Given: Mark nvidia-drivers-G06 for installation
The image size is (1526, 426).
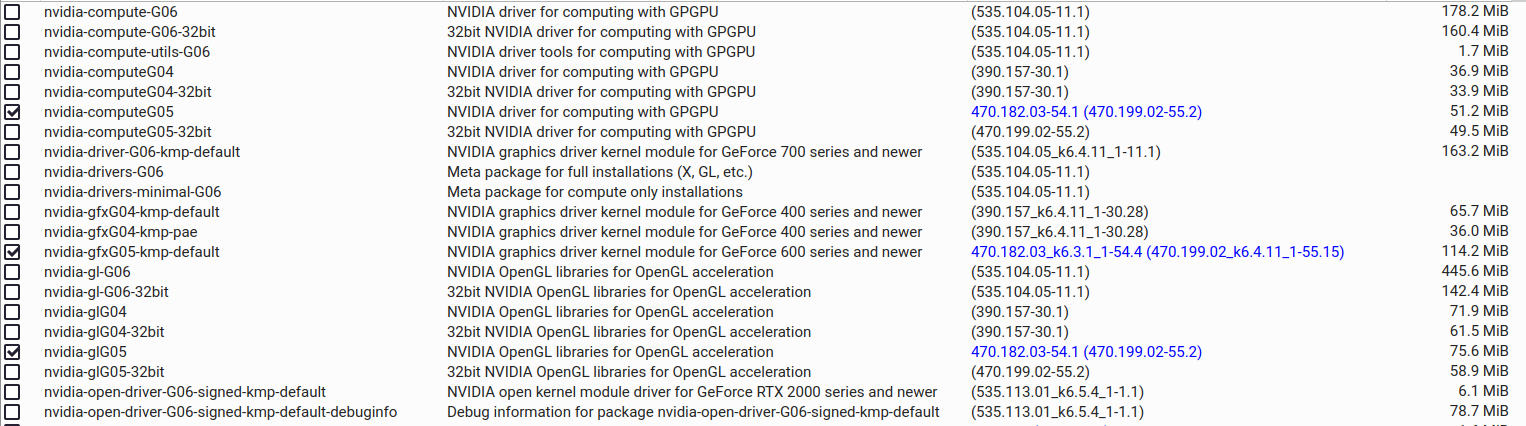Looking at the screenshot, I should [x=12, y=172].
